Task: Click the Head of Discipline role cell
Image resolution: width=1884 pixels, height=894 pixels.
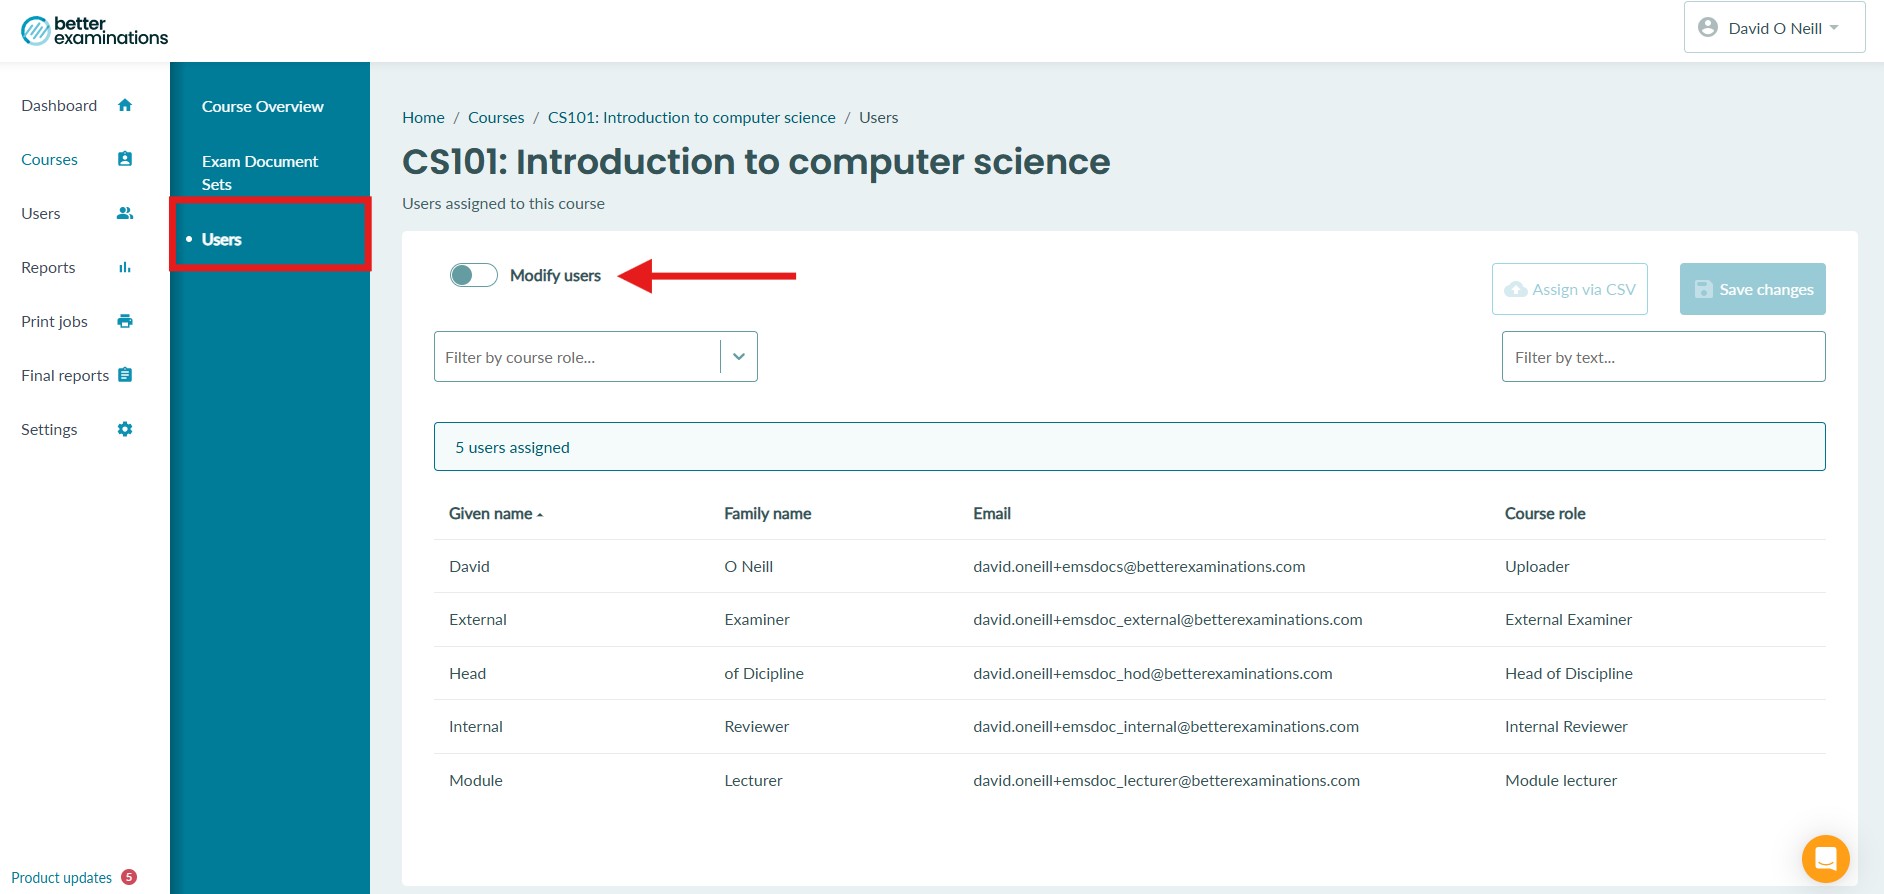Action: pos(1569,673)
